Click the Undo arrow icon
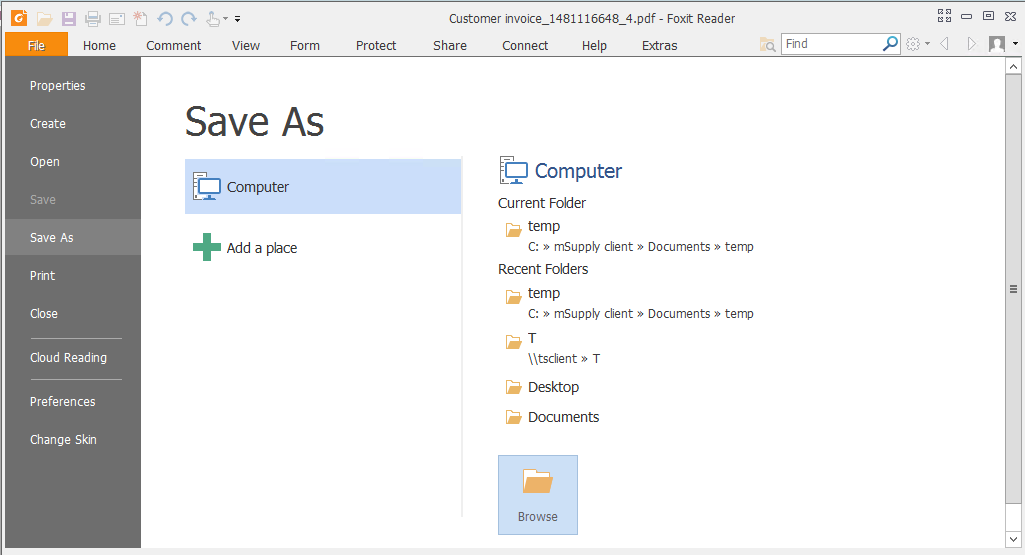 tap(165, 18)
